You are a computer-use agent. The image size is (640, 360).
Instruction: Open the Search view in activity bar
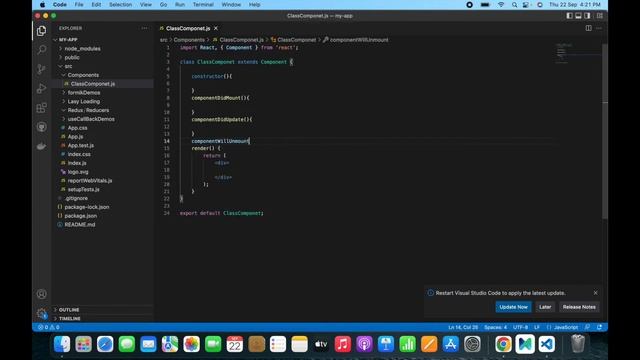point(41,50)
